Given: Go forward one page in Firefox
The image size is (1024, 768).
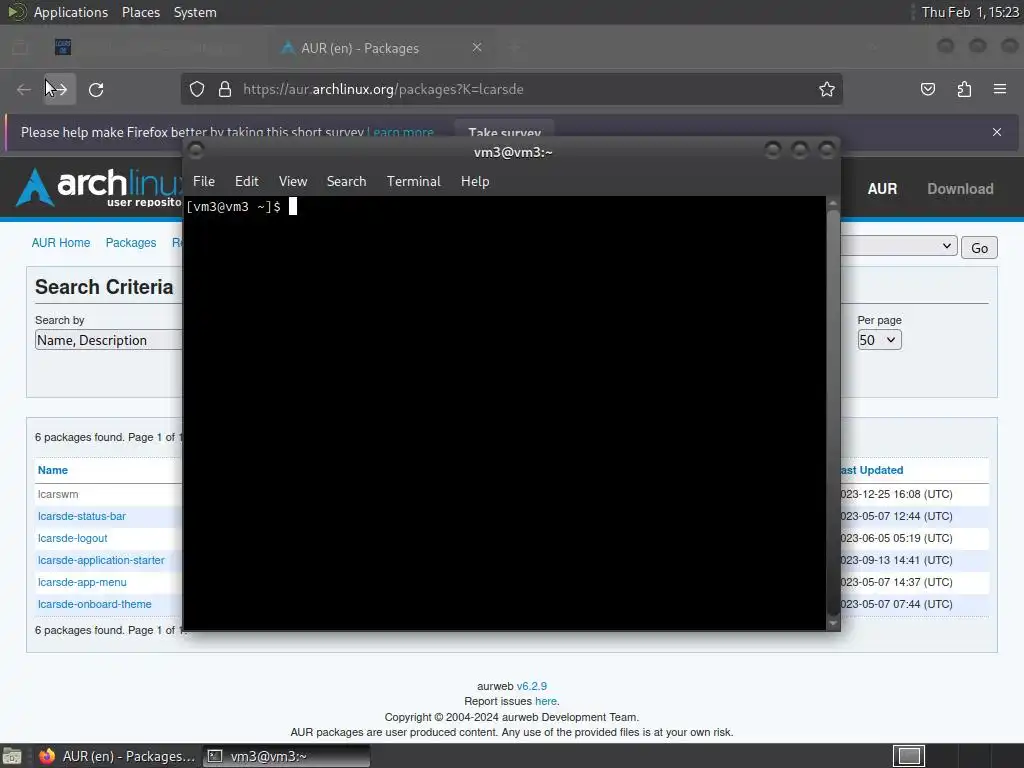Looking at the screenshot, I should click(x=59, y=89).
